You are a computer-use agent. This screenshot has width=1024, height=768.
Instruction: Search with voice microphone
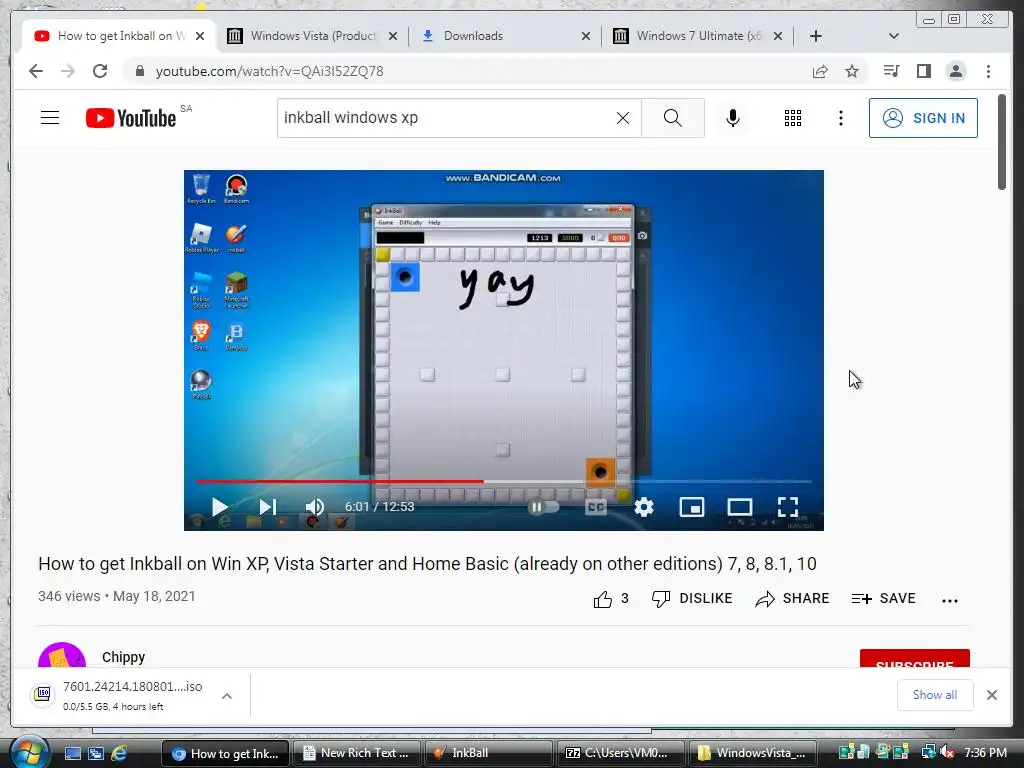click(733, 118)
